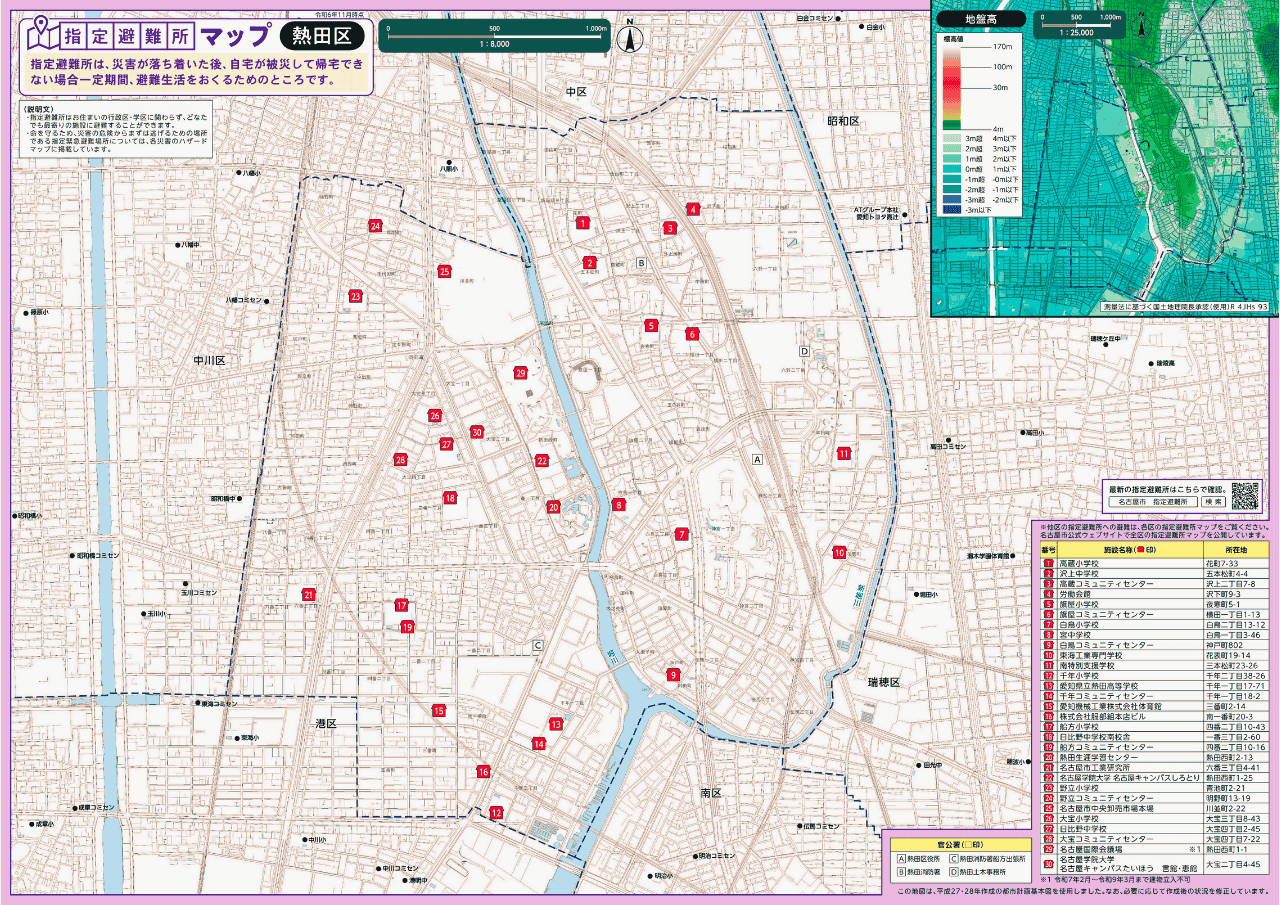Click the north arrow compass icon
1280x905 pixels.
tap(629, 37)
